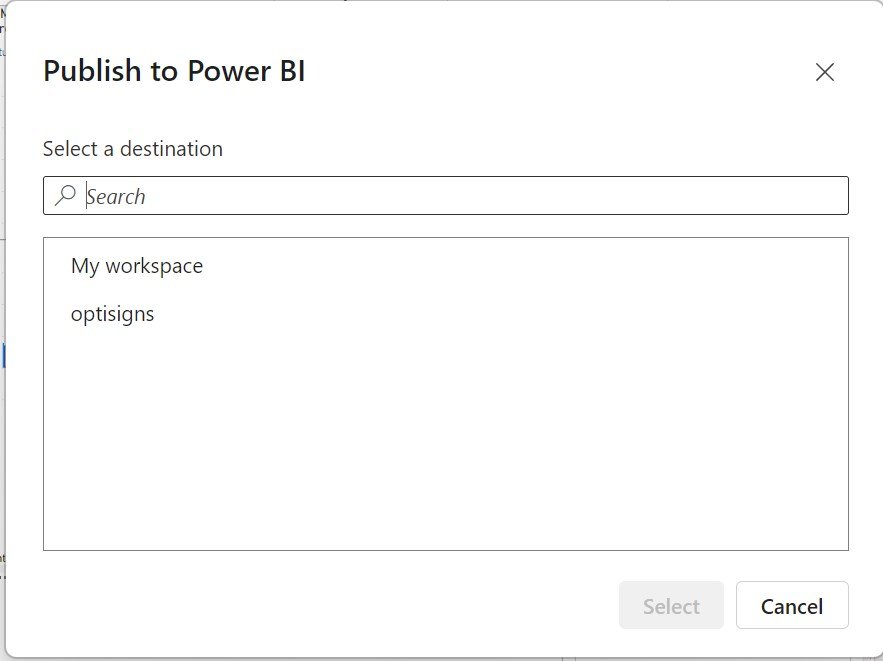883x661 pixels.
Task: Choose My workspace as the publish destination
Action: click(136, 265)
